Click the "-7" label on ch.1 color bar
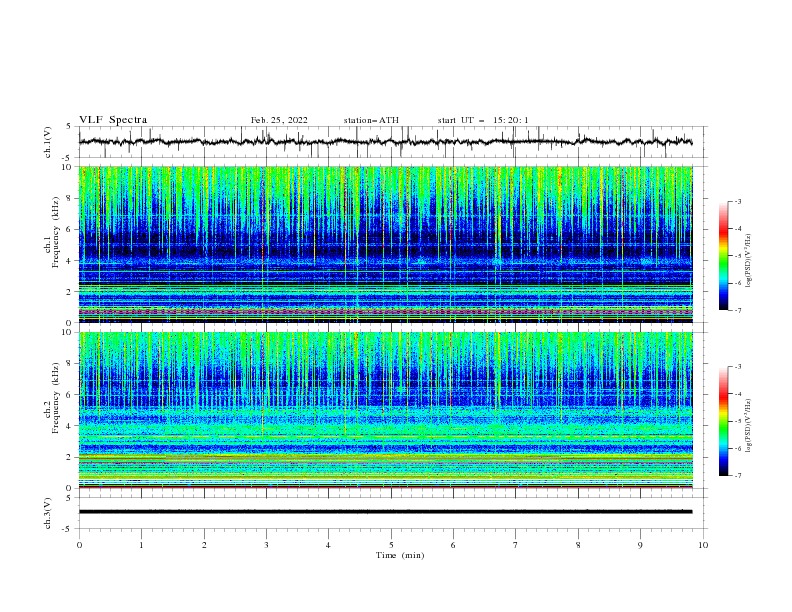The image size is (792, 612). [x=738, y=310]
